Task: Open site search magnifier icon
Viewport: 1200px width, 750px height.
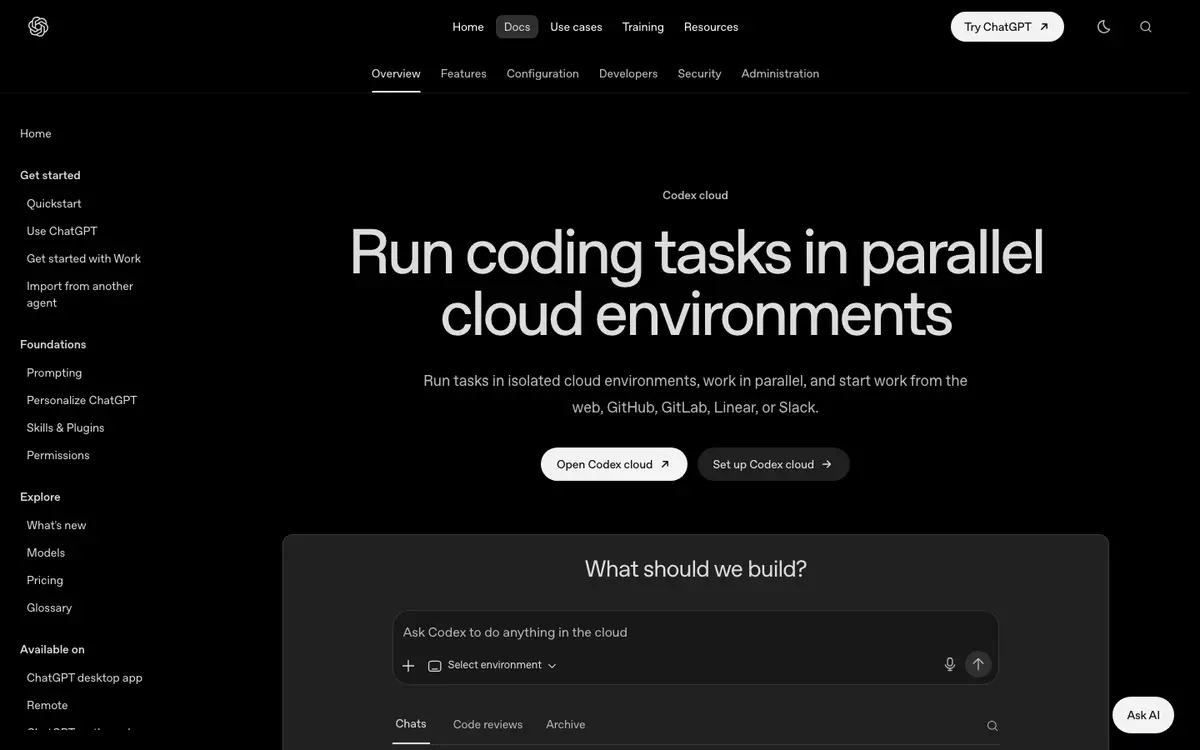Action: coord(1146,27)
